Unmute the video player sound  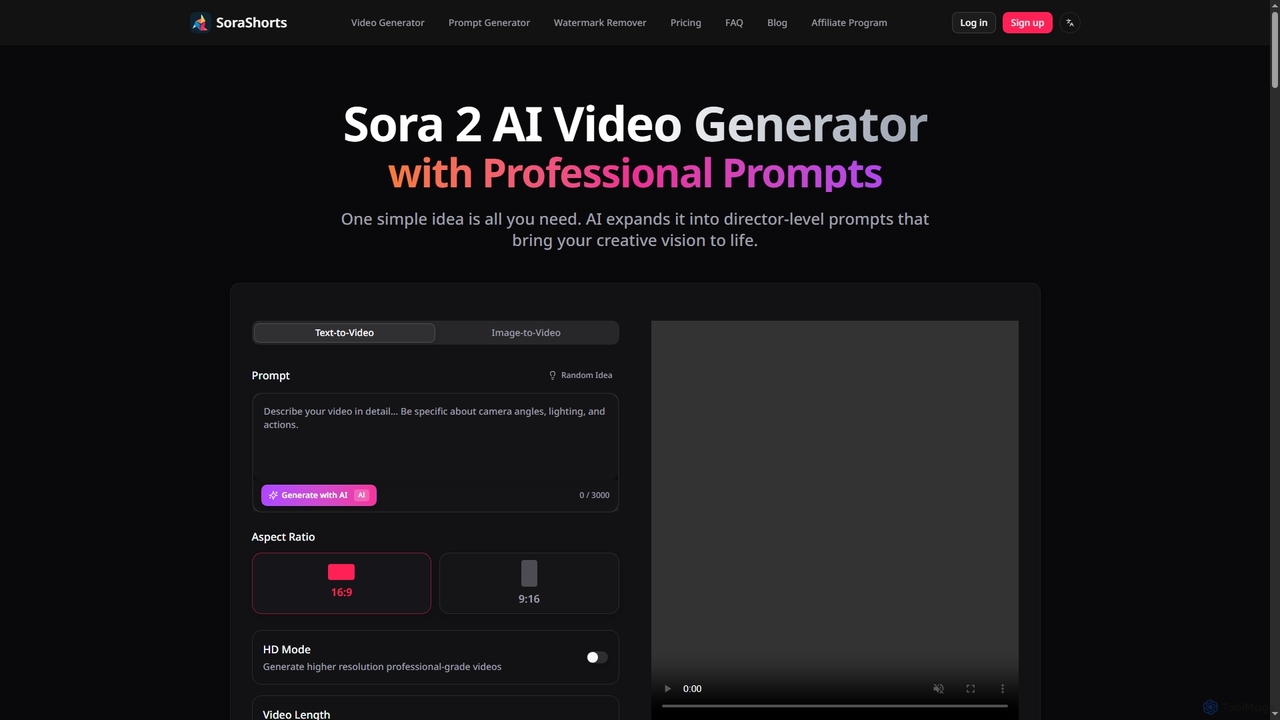point(938,688)
